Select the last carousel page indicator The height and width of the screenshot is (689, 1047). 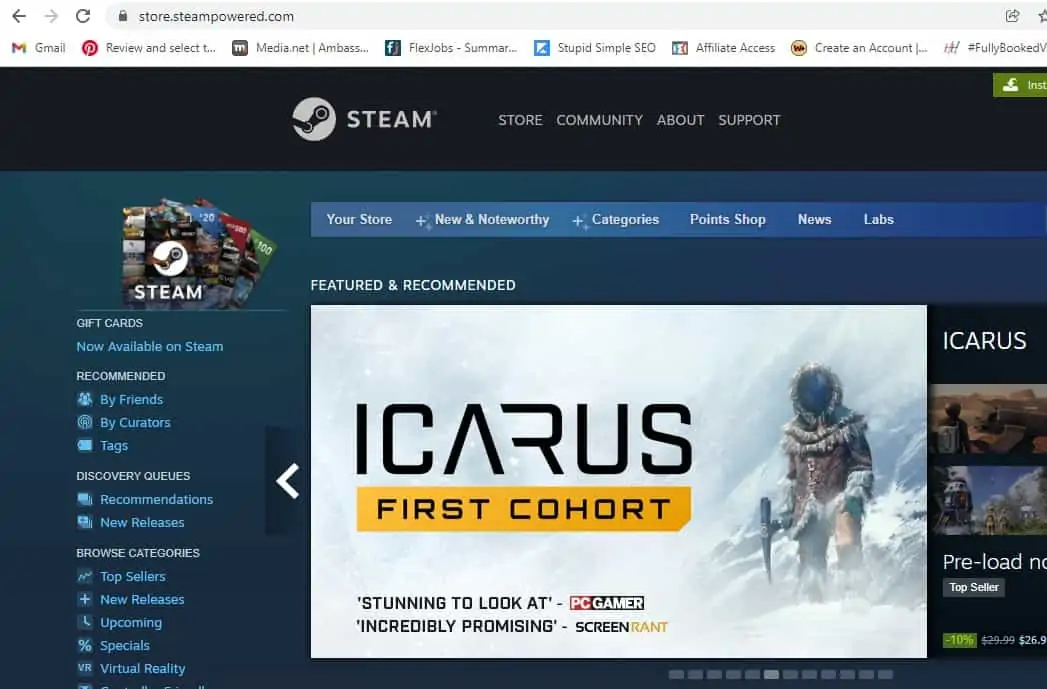click(886, 674)
